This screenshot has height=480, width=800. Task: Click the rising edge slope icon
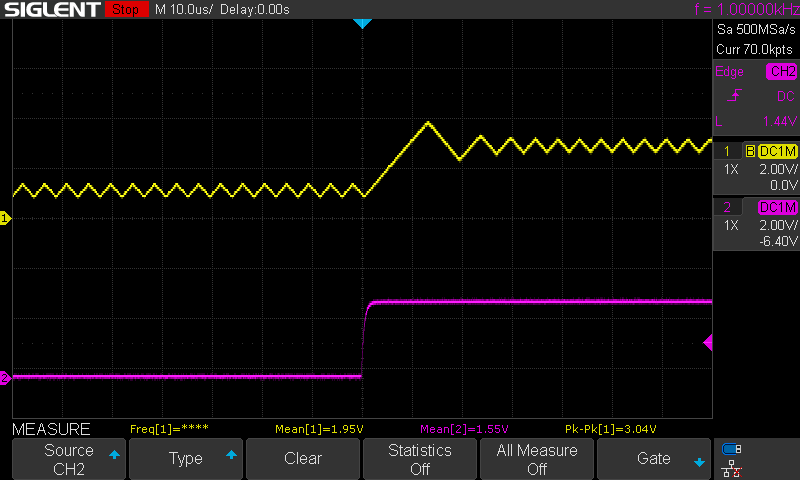(734, 95)
